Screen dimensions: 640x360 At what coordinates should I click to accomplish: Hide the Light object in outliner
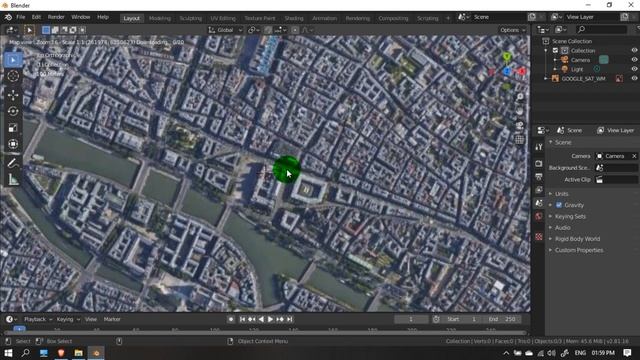click(x=634, y=69)
